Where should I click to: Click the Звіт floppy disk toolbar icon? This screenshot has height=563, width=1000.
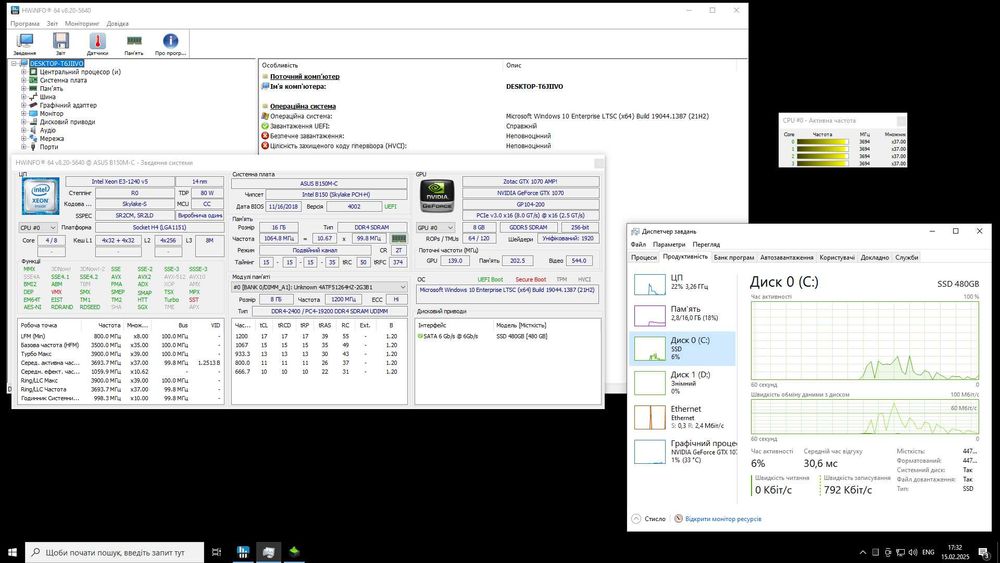[61, 44]
